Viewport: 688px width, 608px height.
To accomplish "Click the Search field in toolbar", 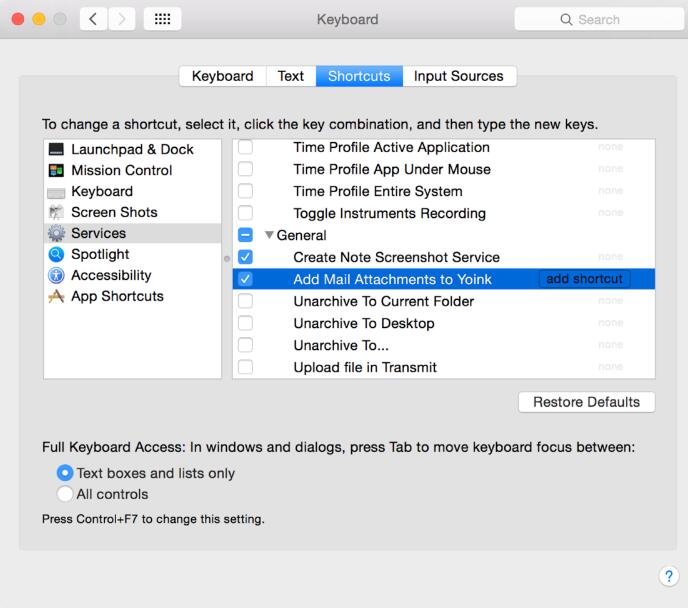I will pyautogui.click(x=598, y=19).
